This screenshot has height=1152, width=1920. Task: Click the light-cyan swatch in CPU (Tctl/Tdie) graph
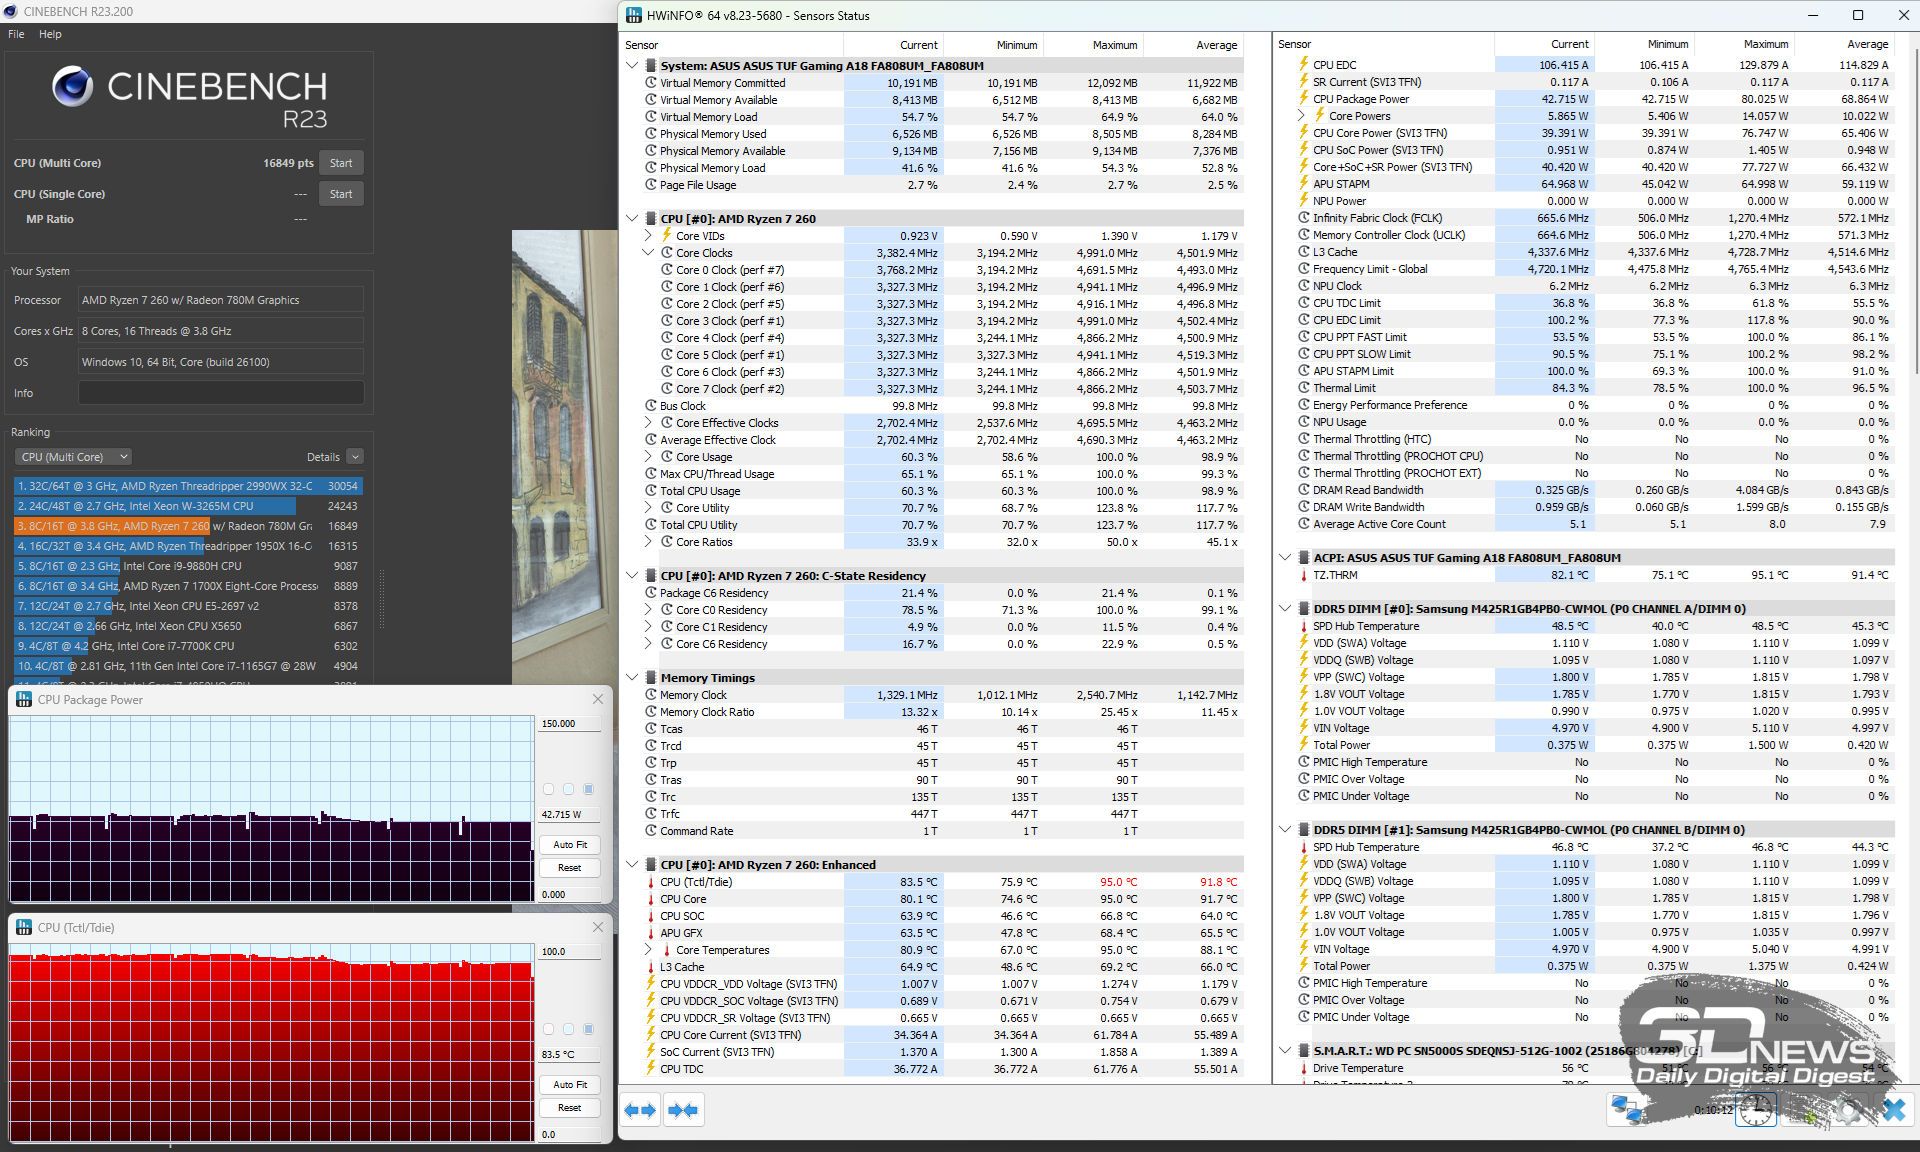[568, 1029]
